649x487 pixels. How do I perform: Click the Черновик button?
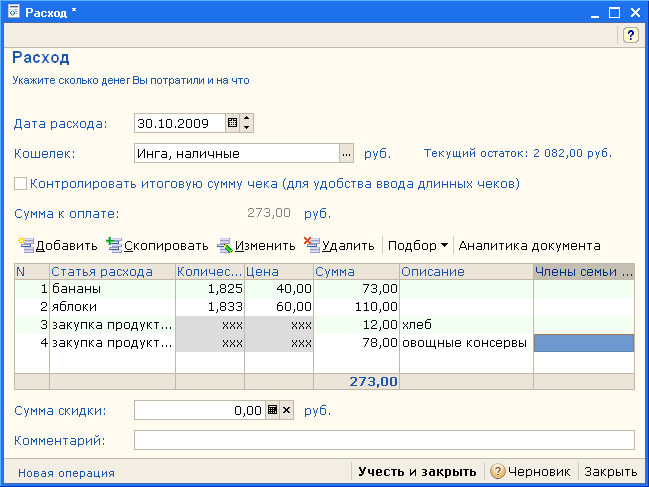(x=531, y=472)
